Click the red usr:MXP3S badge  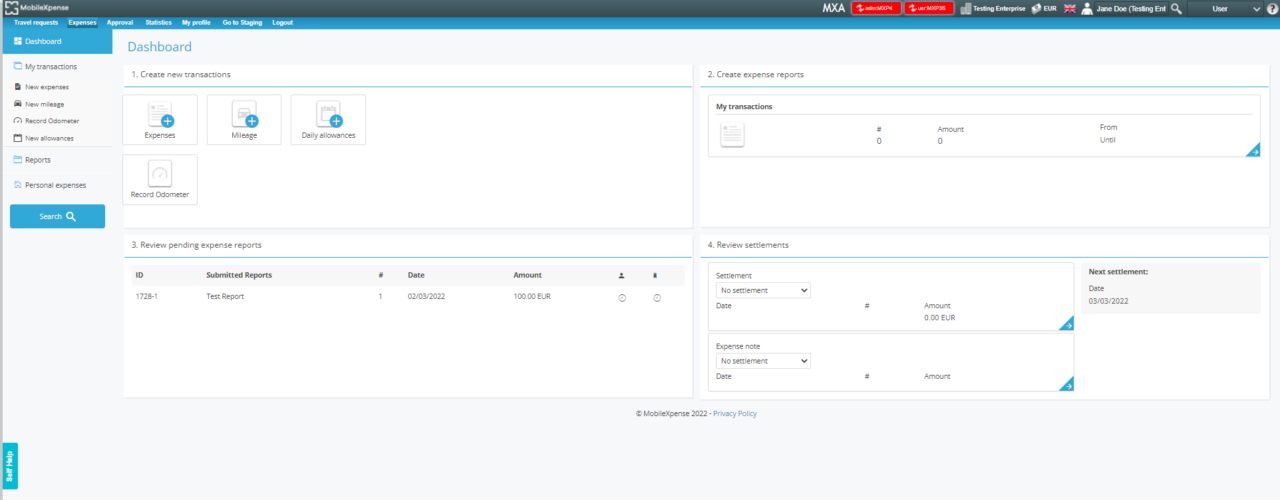point(930,8)
